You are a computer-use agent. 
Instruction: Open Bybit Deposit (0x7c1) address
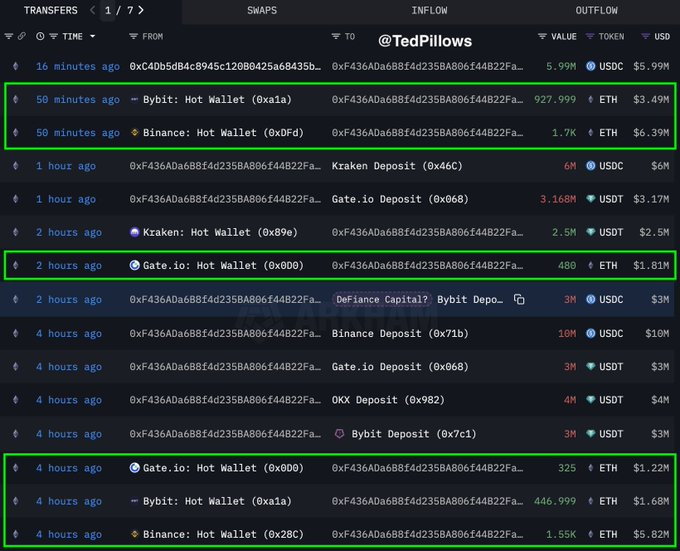414,434
